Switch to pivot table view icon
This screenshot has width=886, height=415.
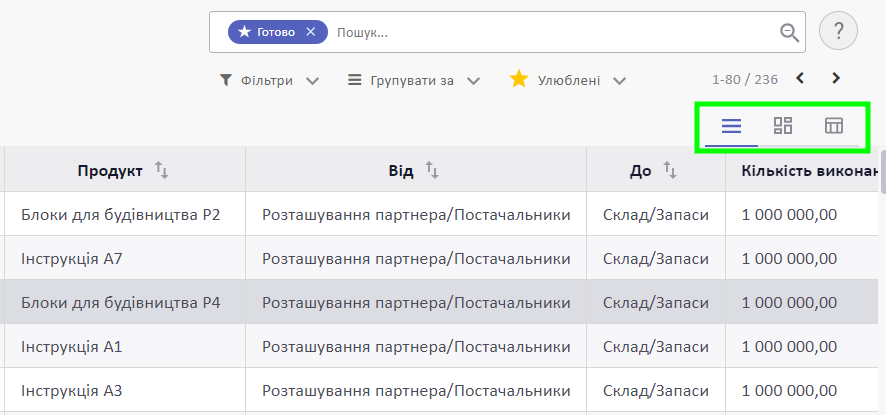click(x=833, y=126)
